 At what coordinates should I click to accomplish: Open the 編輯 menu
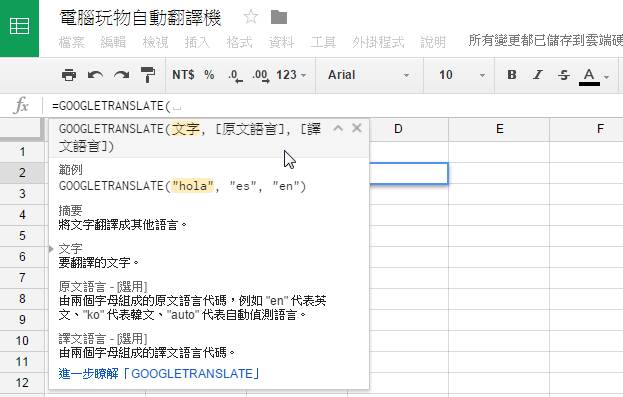click(113, 42)
